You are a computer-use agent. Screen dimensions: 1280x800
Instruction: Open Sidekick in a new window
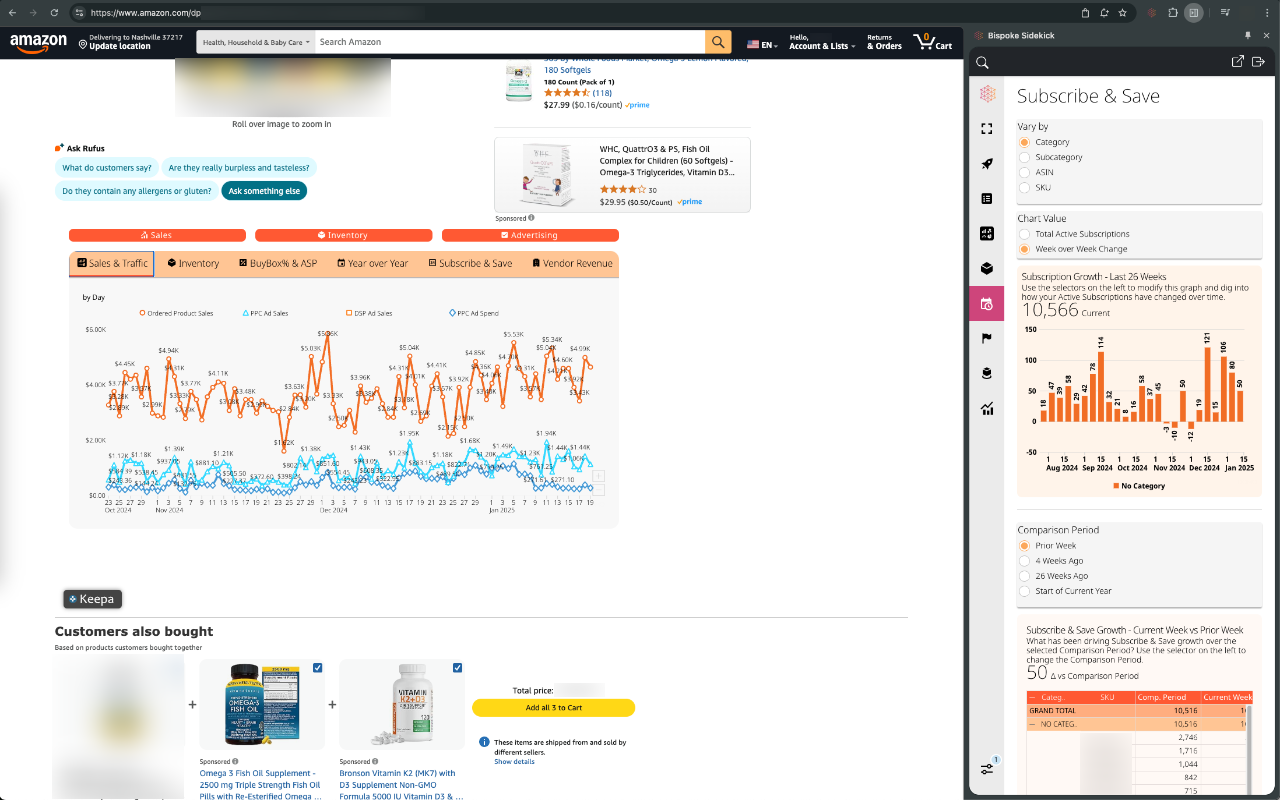[1238, 62]
